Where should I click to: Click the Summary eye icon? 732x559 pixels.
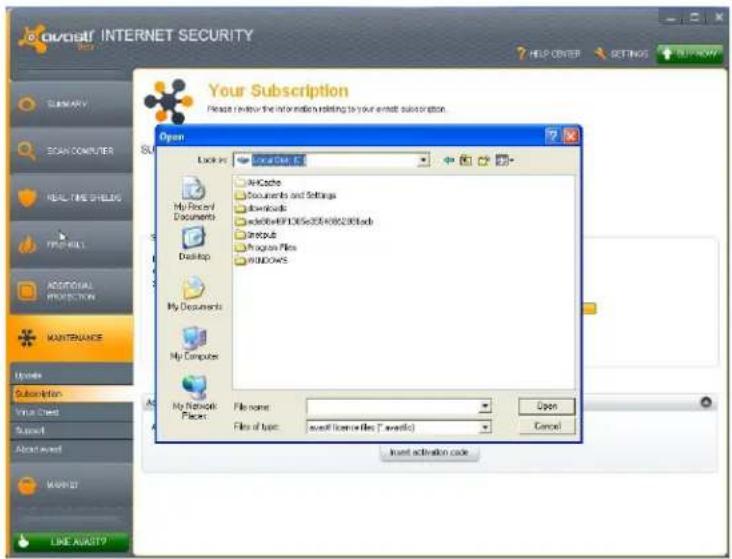point(27,104)
